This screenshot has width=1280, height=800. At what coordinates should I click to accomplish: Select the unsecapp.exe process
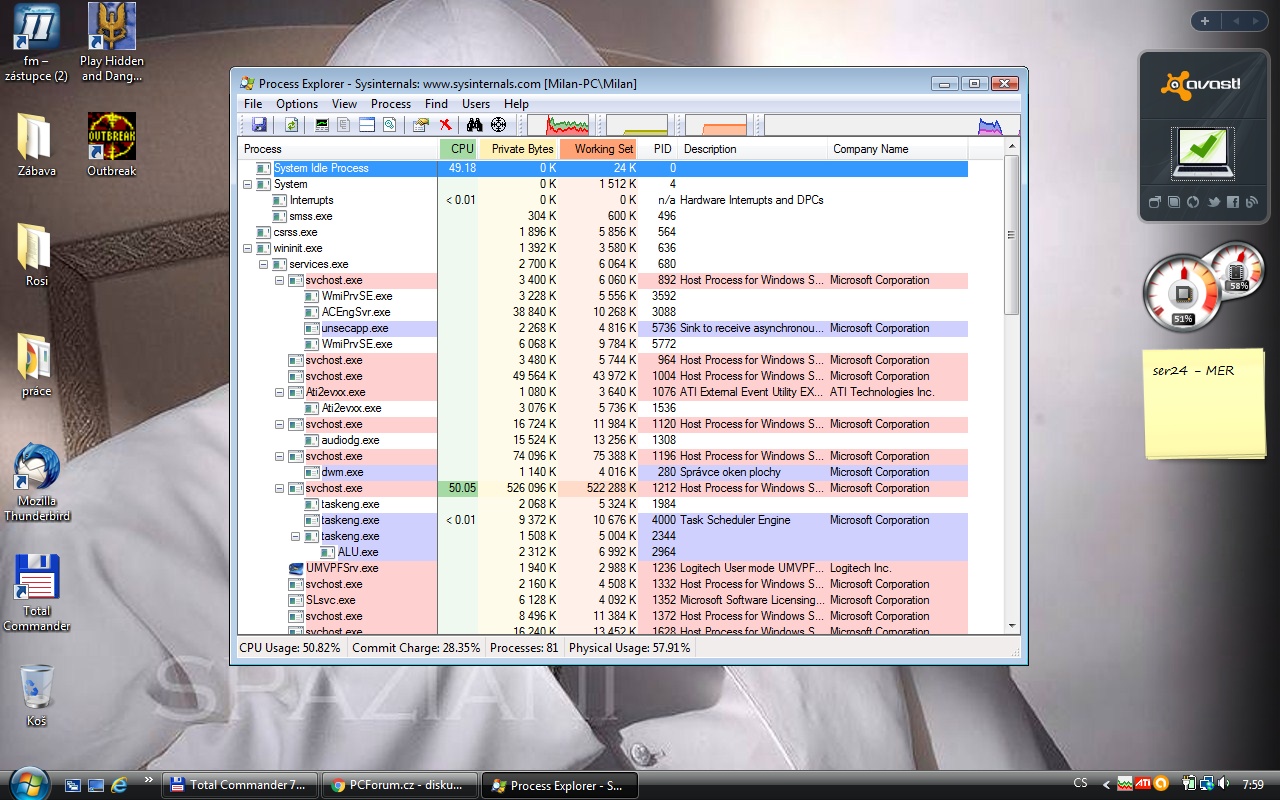603,328
